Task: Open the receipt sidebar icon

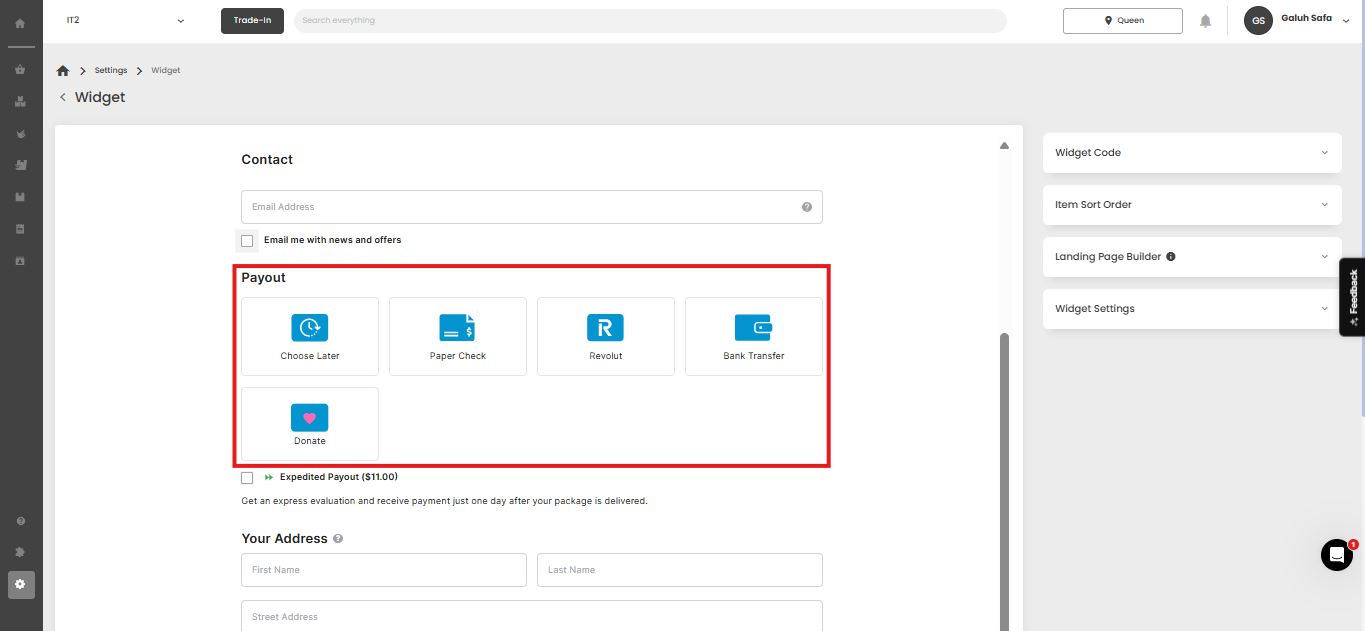Action: (20, 229)
